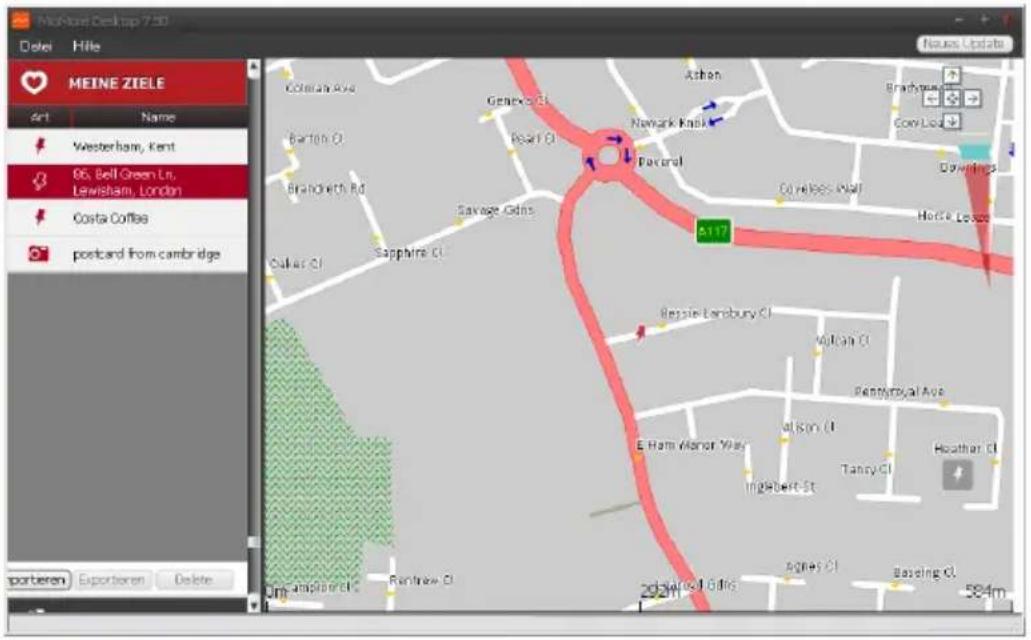This screenshot has width=1031, height=640.
Task: Select 86, Bell Green Ln, Lewisham row
Action: click(x=128, y=182)
